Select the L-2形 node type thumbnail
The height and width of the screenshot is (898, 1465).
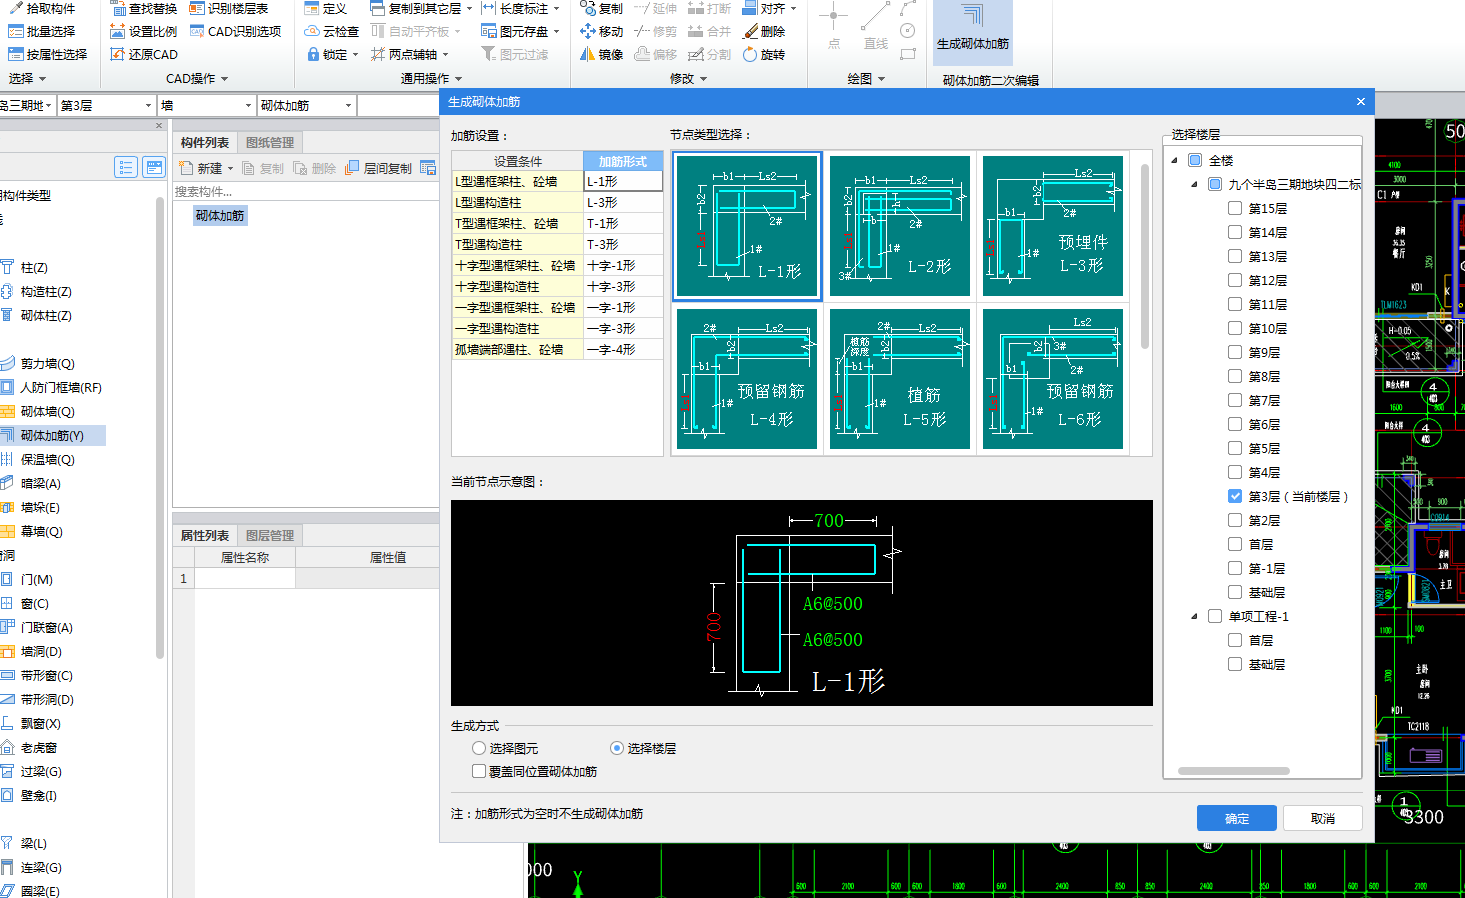[900, 226]
